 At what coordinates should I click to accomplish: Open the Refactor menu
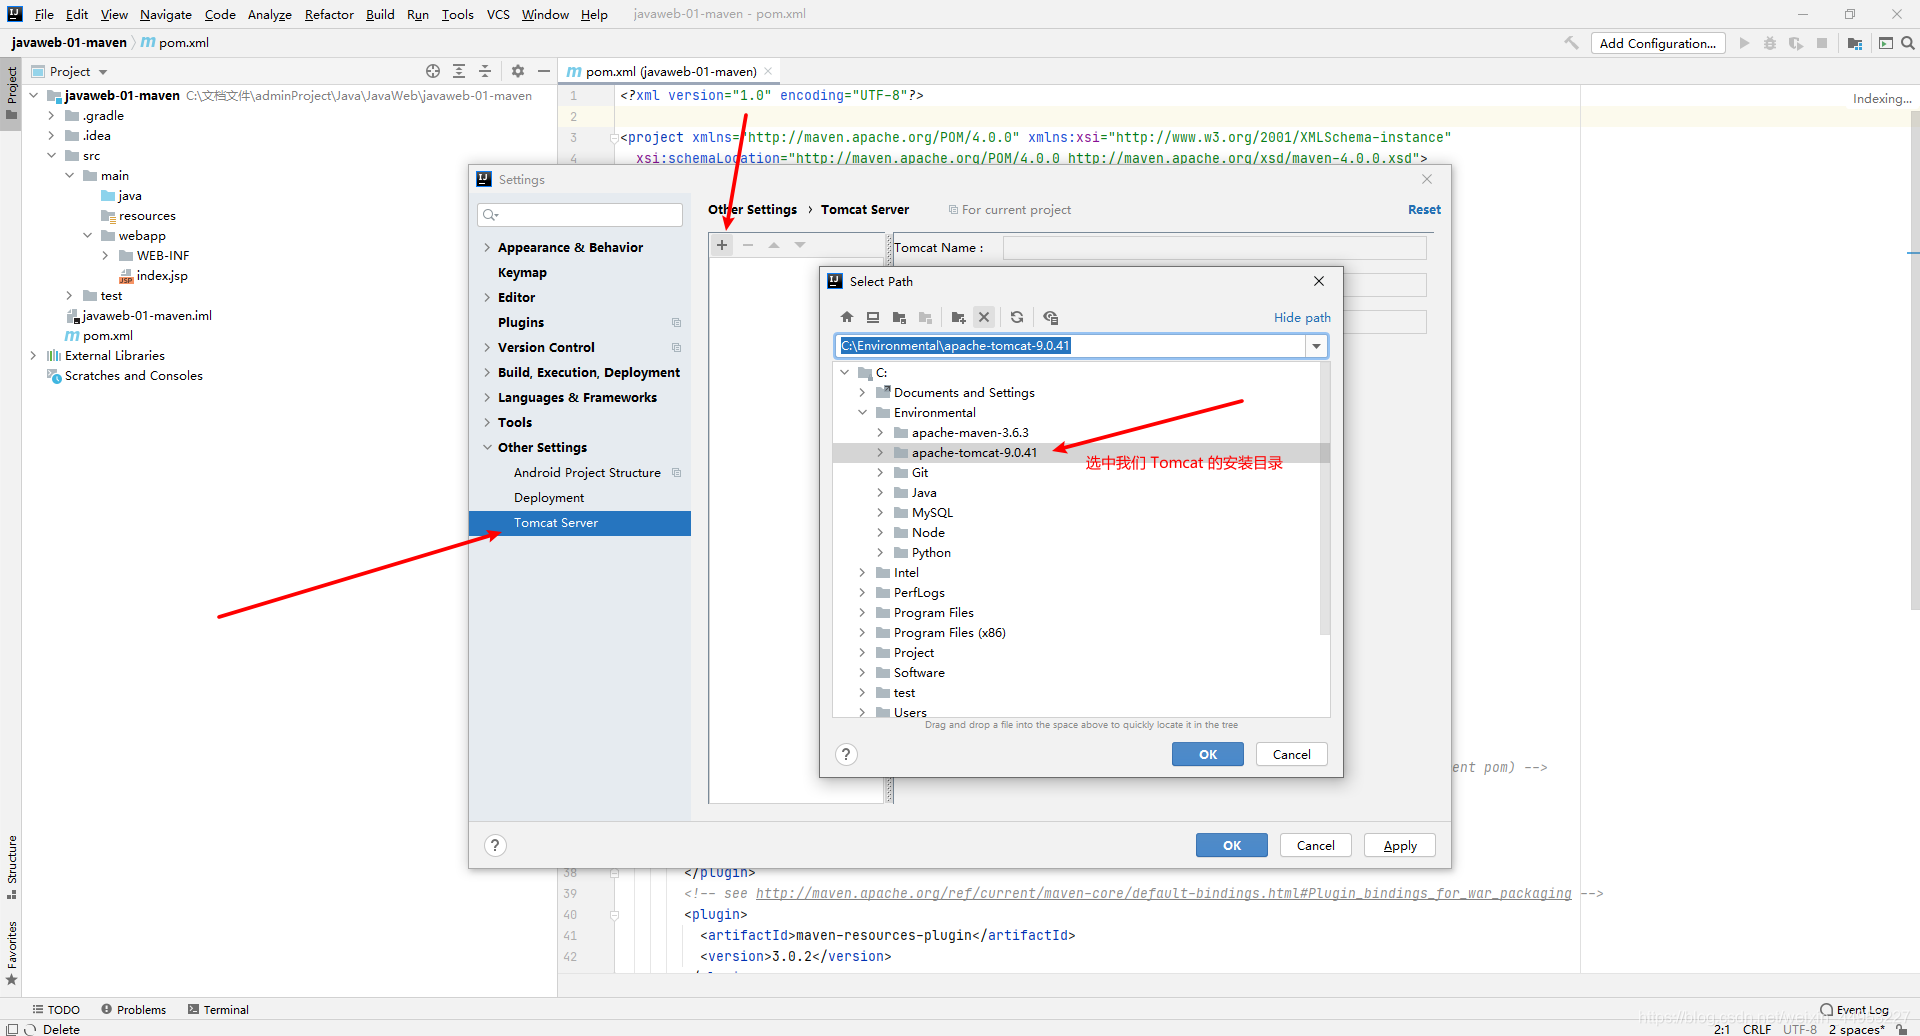(x=329, y=14)
